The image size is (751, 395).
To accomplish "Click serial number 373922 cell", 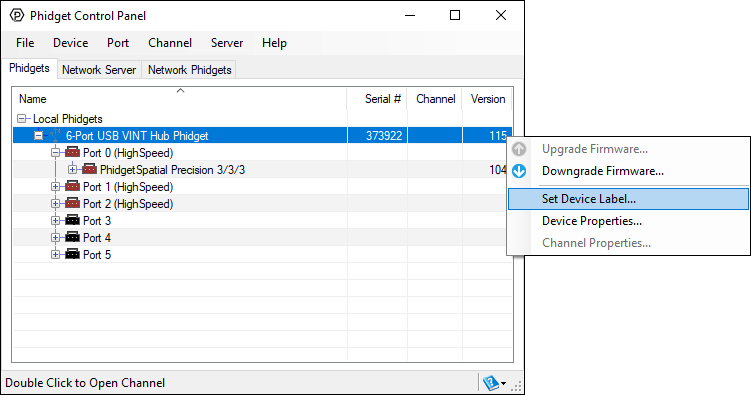I will tap(384, 135).
